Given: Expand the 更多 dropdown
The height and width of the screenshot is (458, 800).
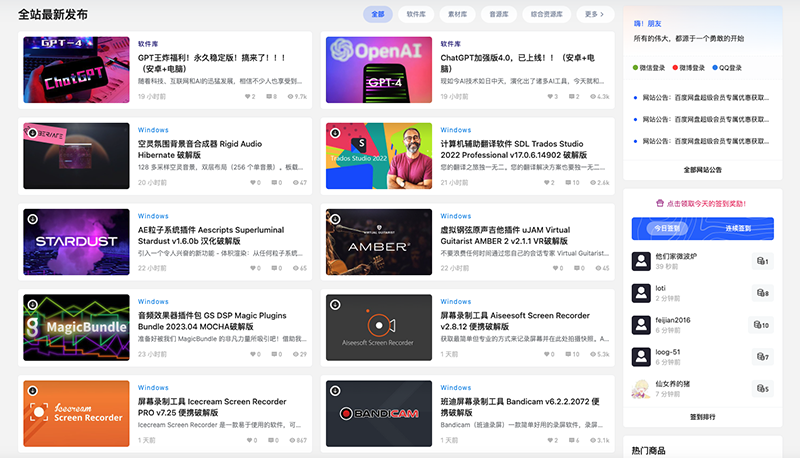Looking at the screenshot, I should (x=595, y=14).
